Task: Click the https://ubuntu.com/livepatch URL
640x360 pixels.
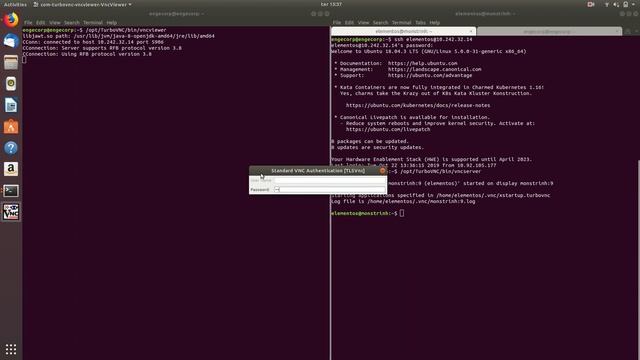Action: pyautogui.click(x=388, y=129)
